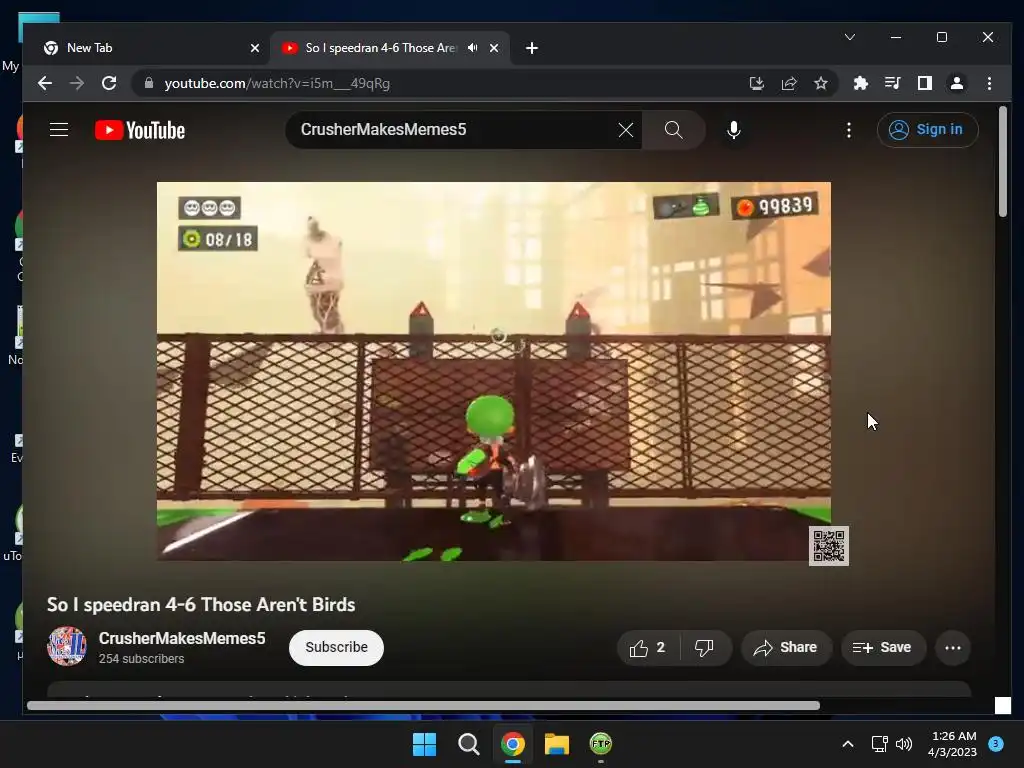The image size is (1024, 768).
Task: Run the YouTube search magnifier button
Action: [674, 130]
